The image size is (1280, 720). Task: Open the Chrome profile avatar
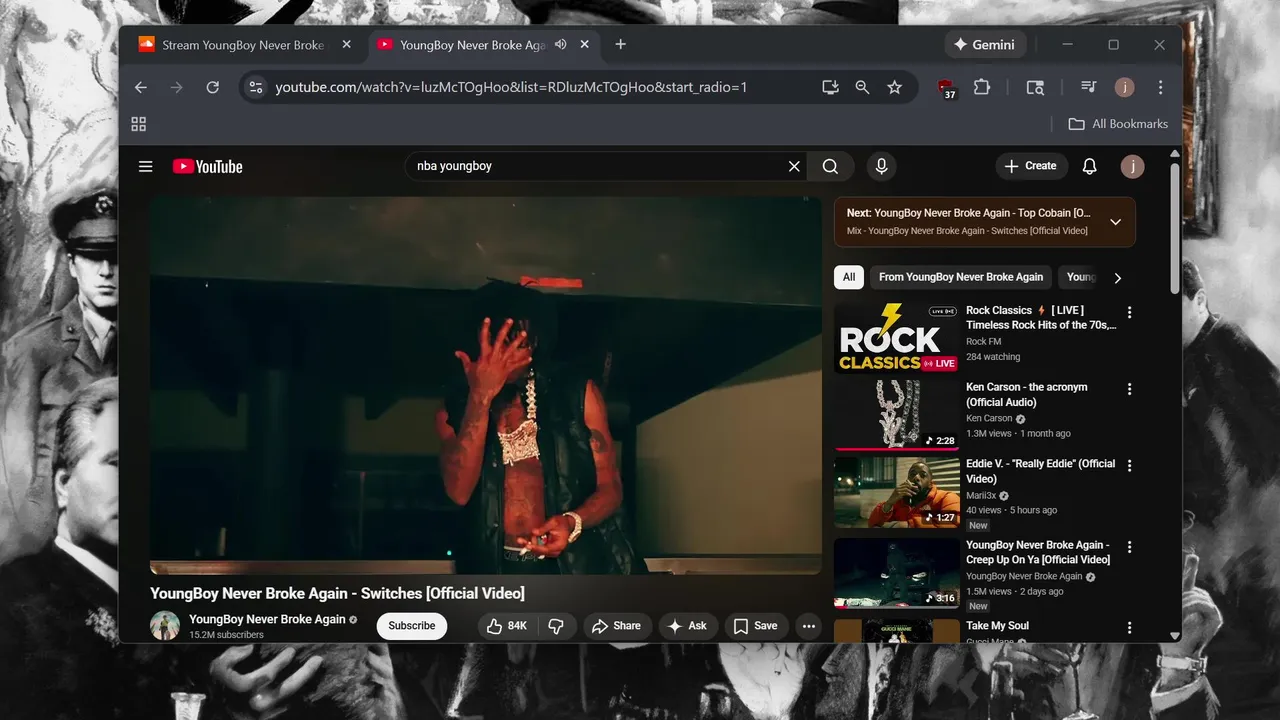[x=1124, y=87]
